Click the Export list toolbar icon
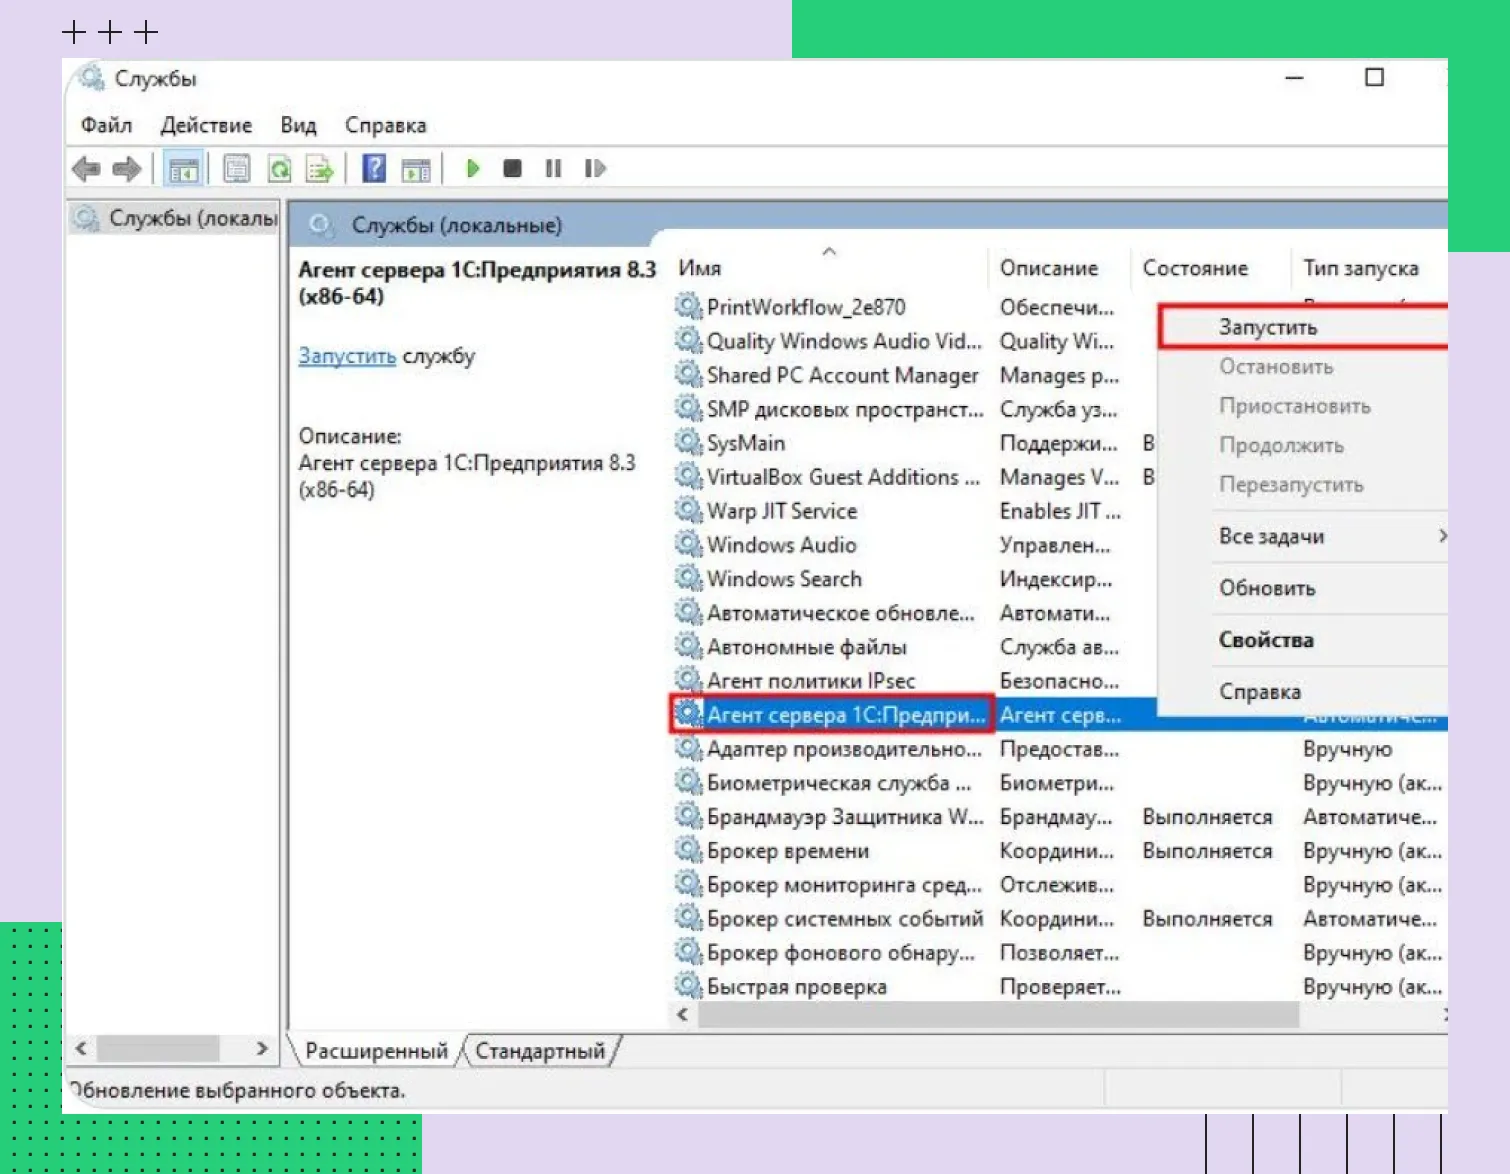The image size is (1510, 1174). pyautogui.click(x=319, y=169)
